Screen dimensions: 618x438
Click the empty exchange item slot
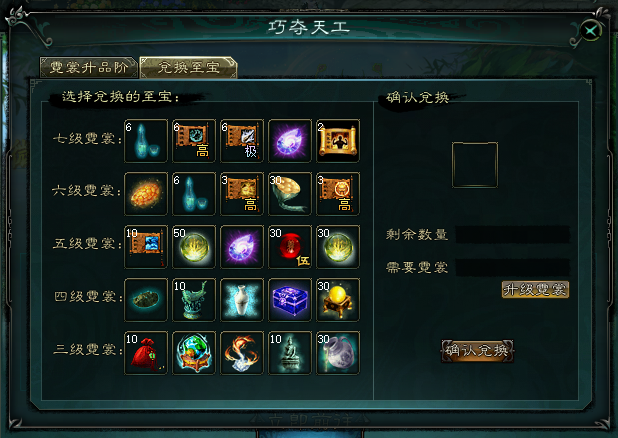click(x=475, y=165)
